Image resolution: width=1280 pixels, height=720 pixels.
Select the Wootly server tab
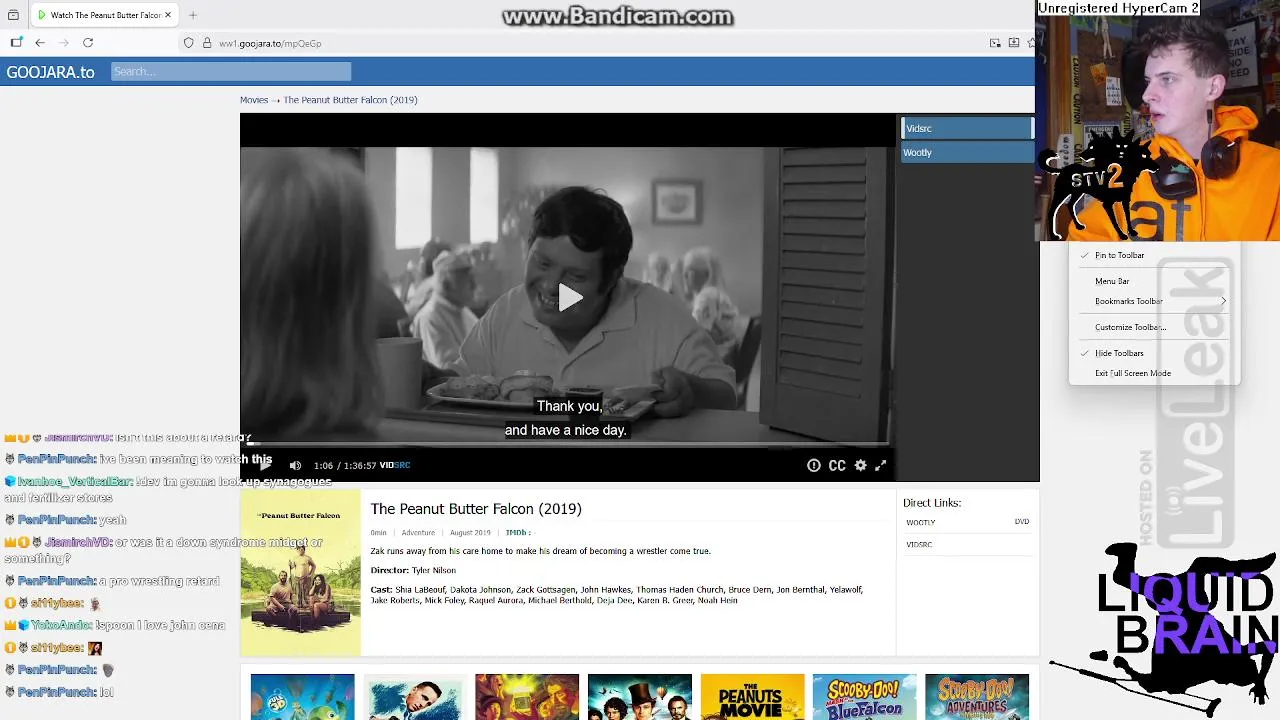click(967, 152)
